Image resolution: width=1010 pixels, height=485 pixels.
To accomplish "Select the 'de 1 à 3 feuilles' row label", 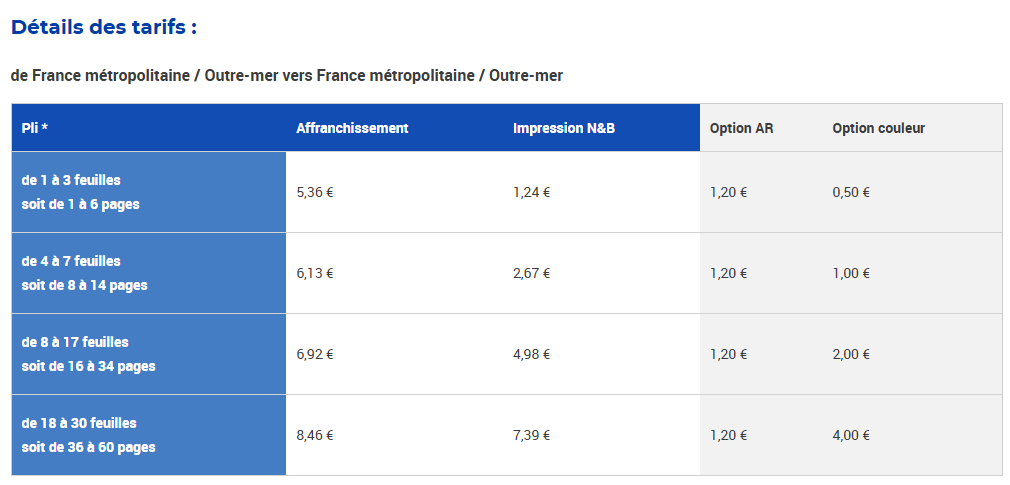I will tap(71, 180).
